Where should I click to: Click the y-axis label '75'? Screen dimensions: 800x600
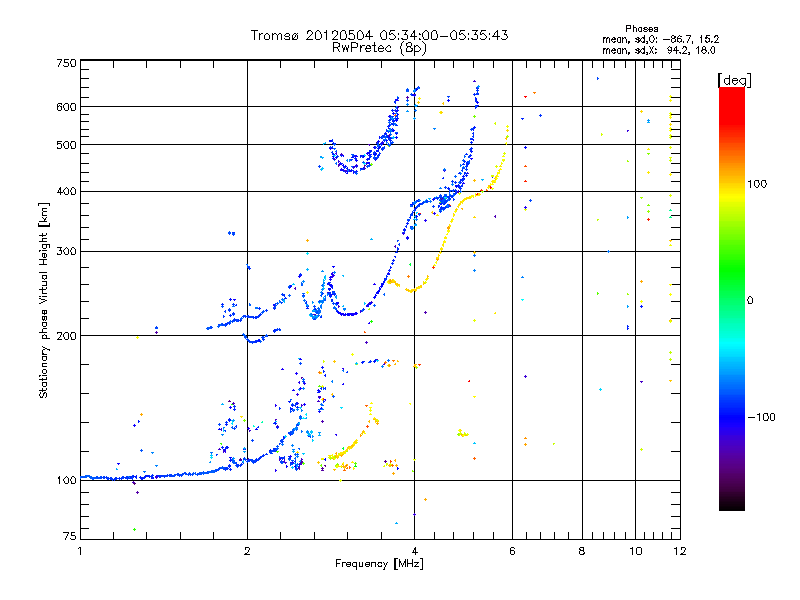click(x=70, y=536)
